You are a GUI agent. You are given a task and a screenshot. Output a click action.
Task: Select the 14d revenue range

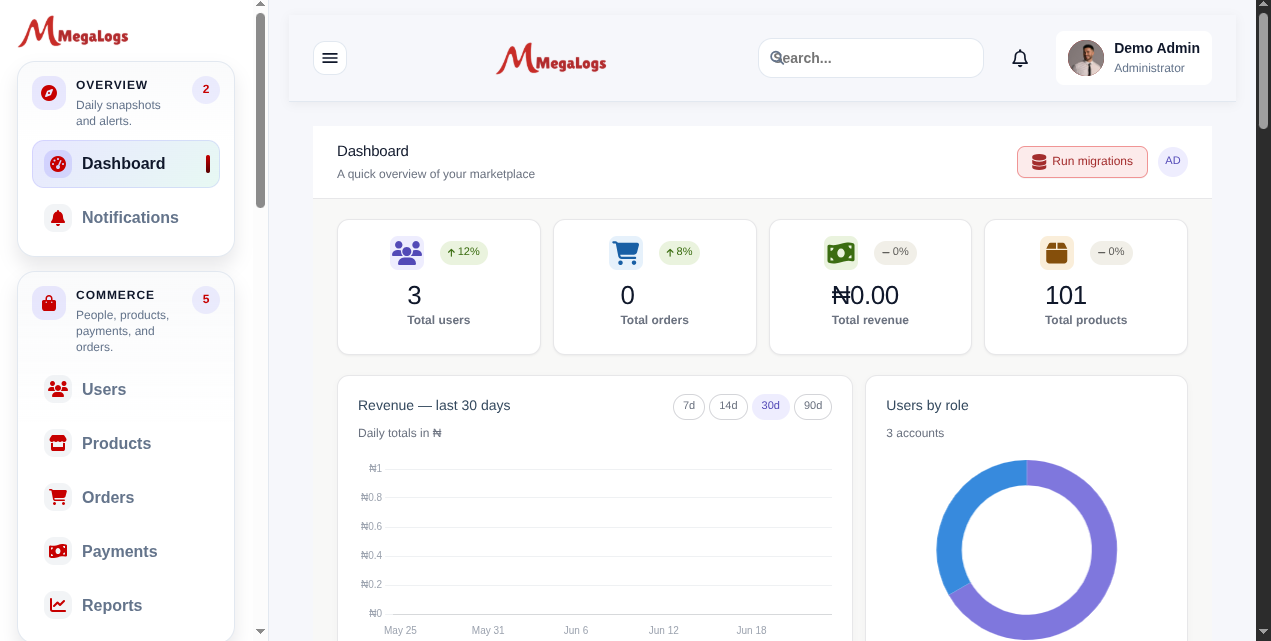[x=728, y=407]
